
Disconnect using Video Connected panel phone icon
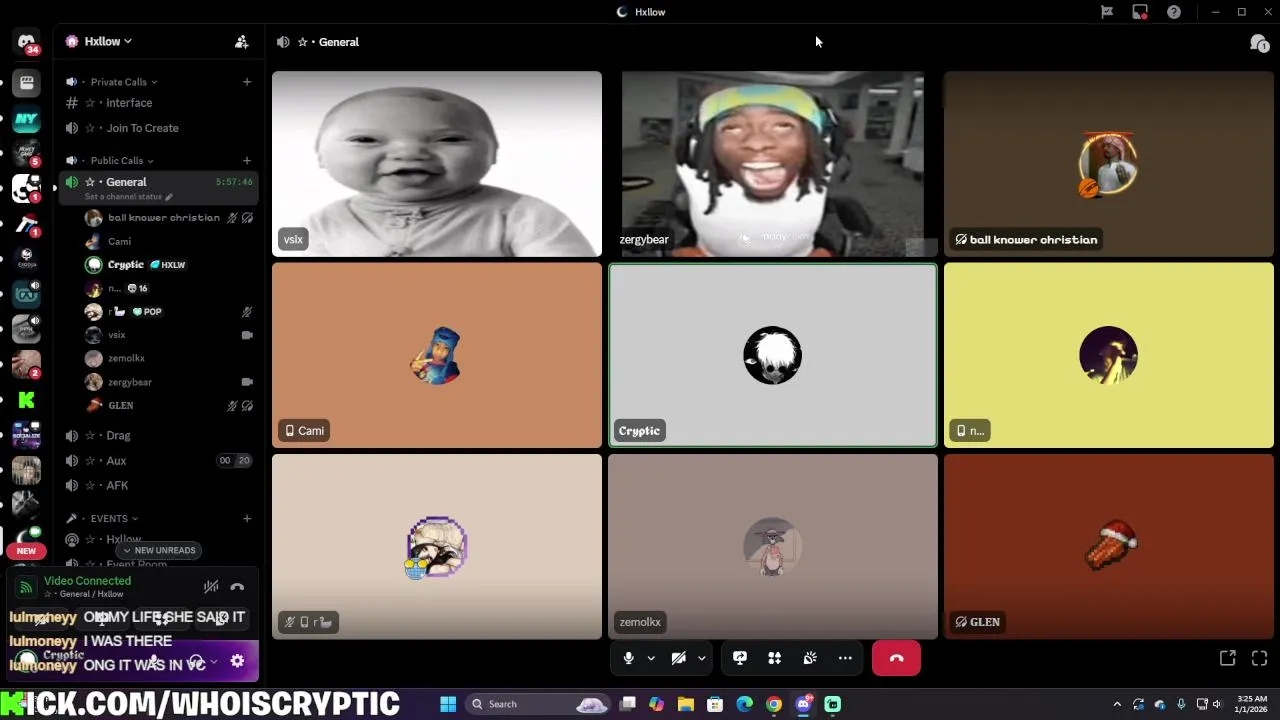pyautogui.click(x=237, y=587)
